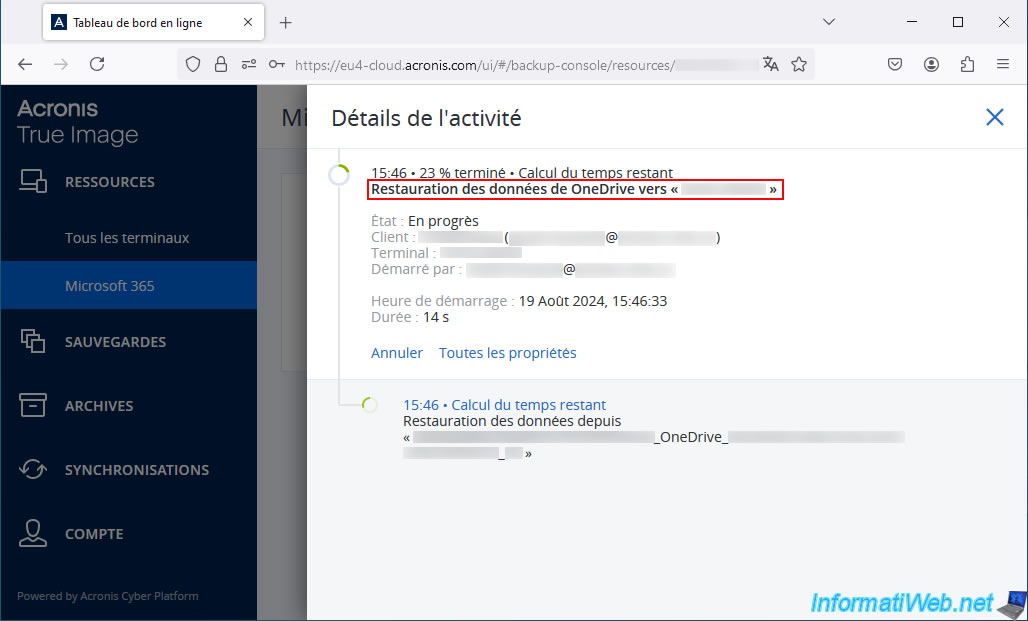
Task: Open the ARCHIVES section
Action: click(x=99, y=406)
